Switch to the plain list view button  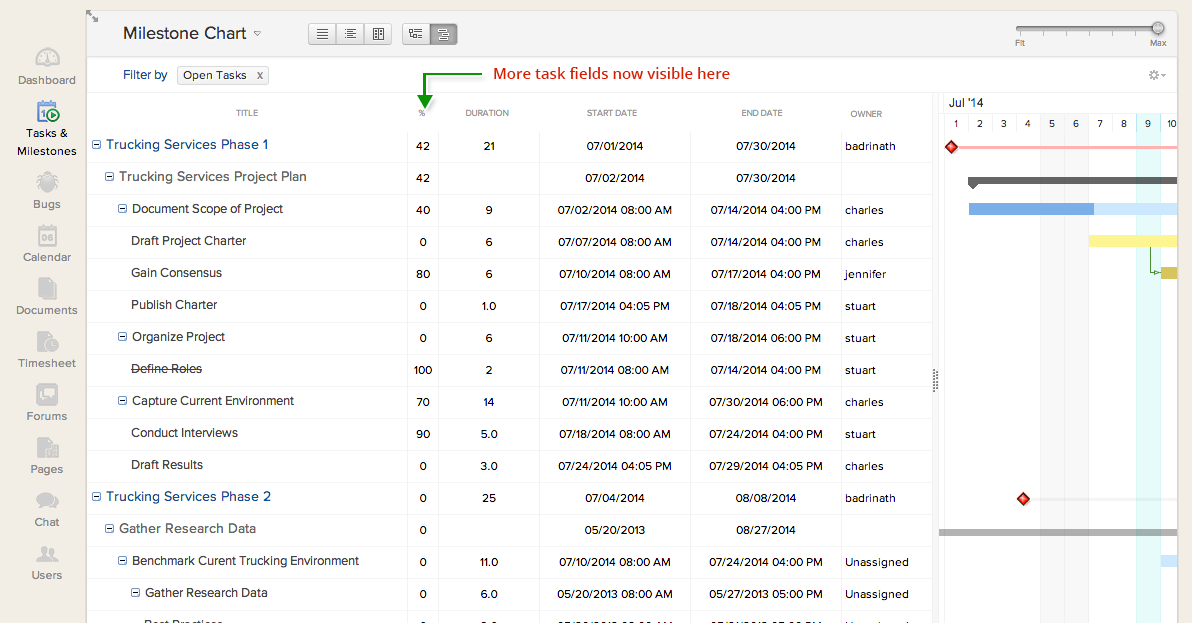click(x=322, y=34)
